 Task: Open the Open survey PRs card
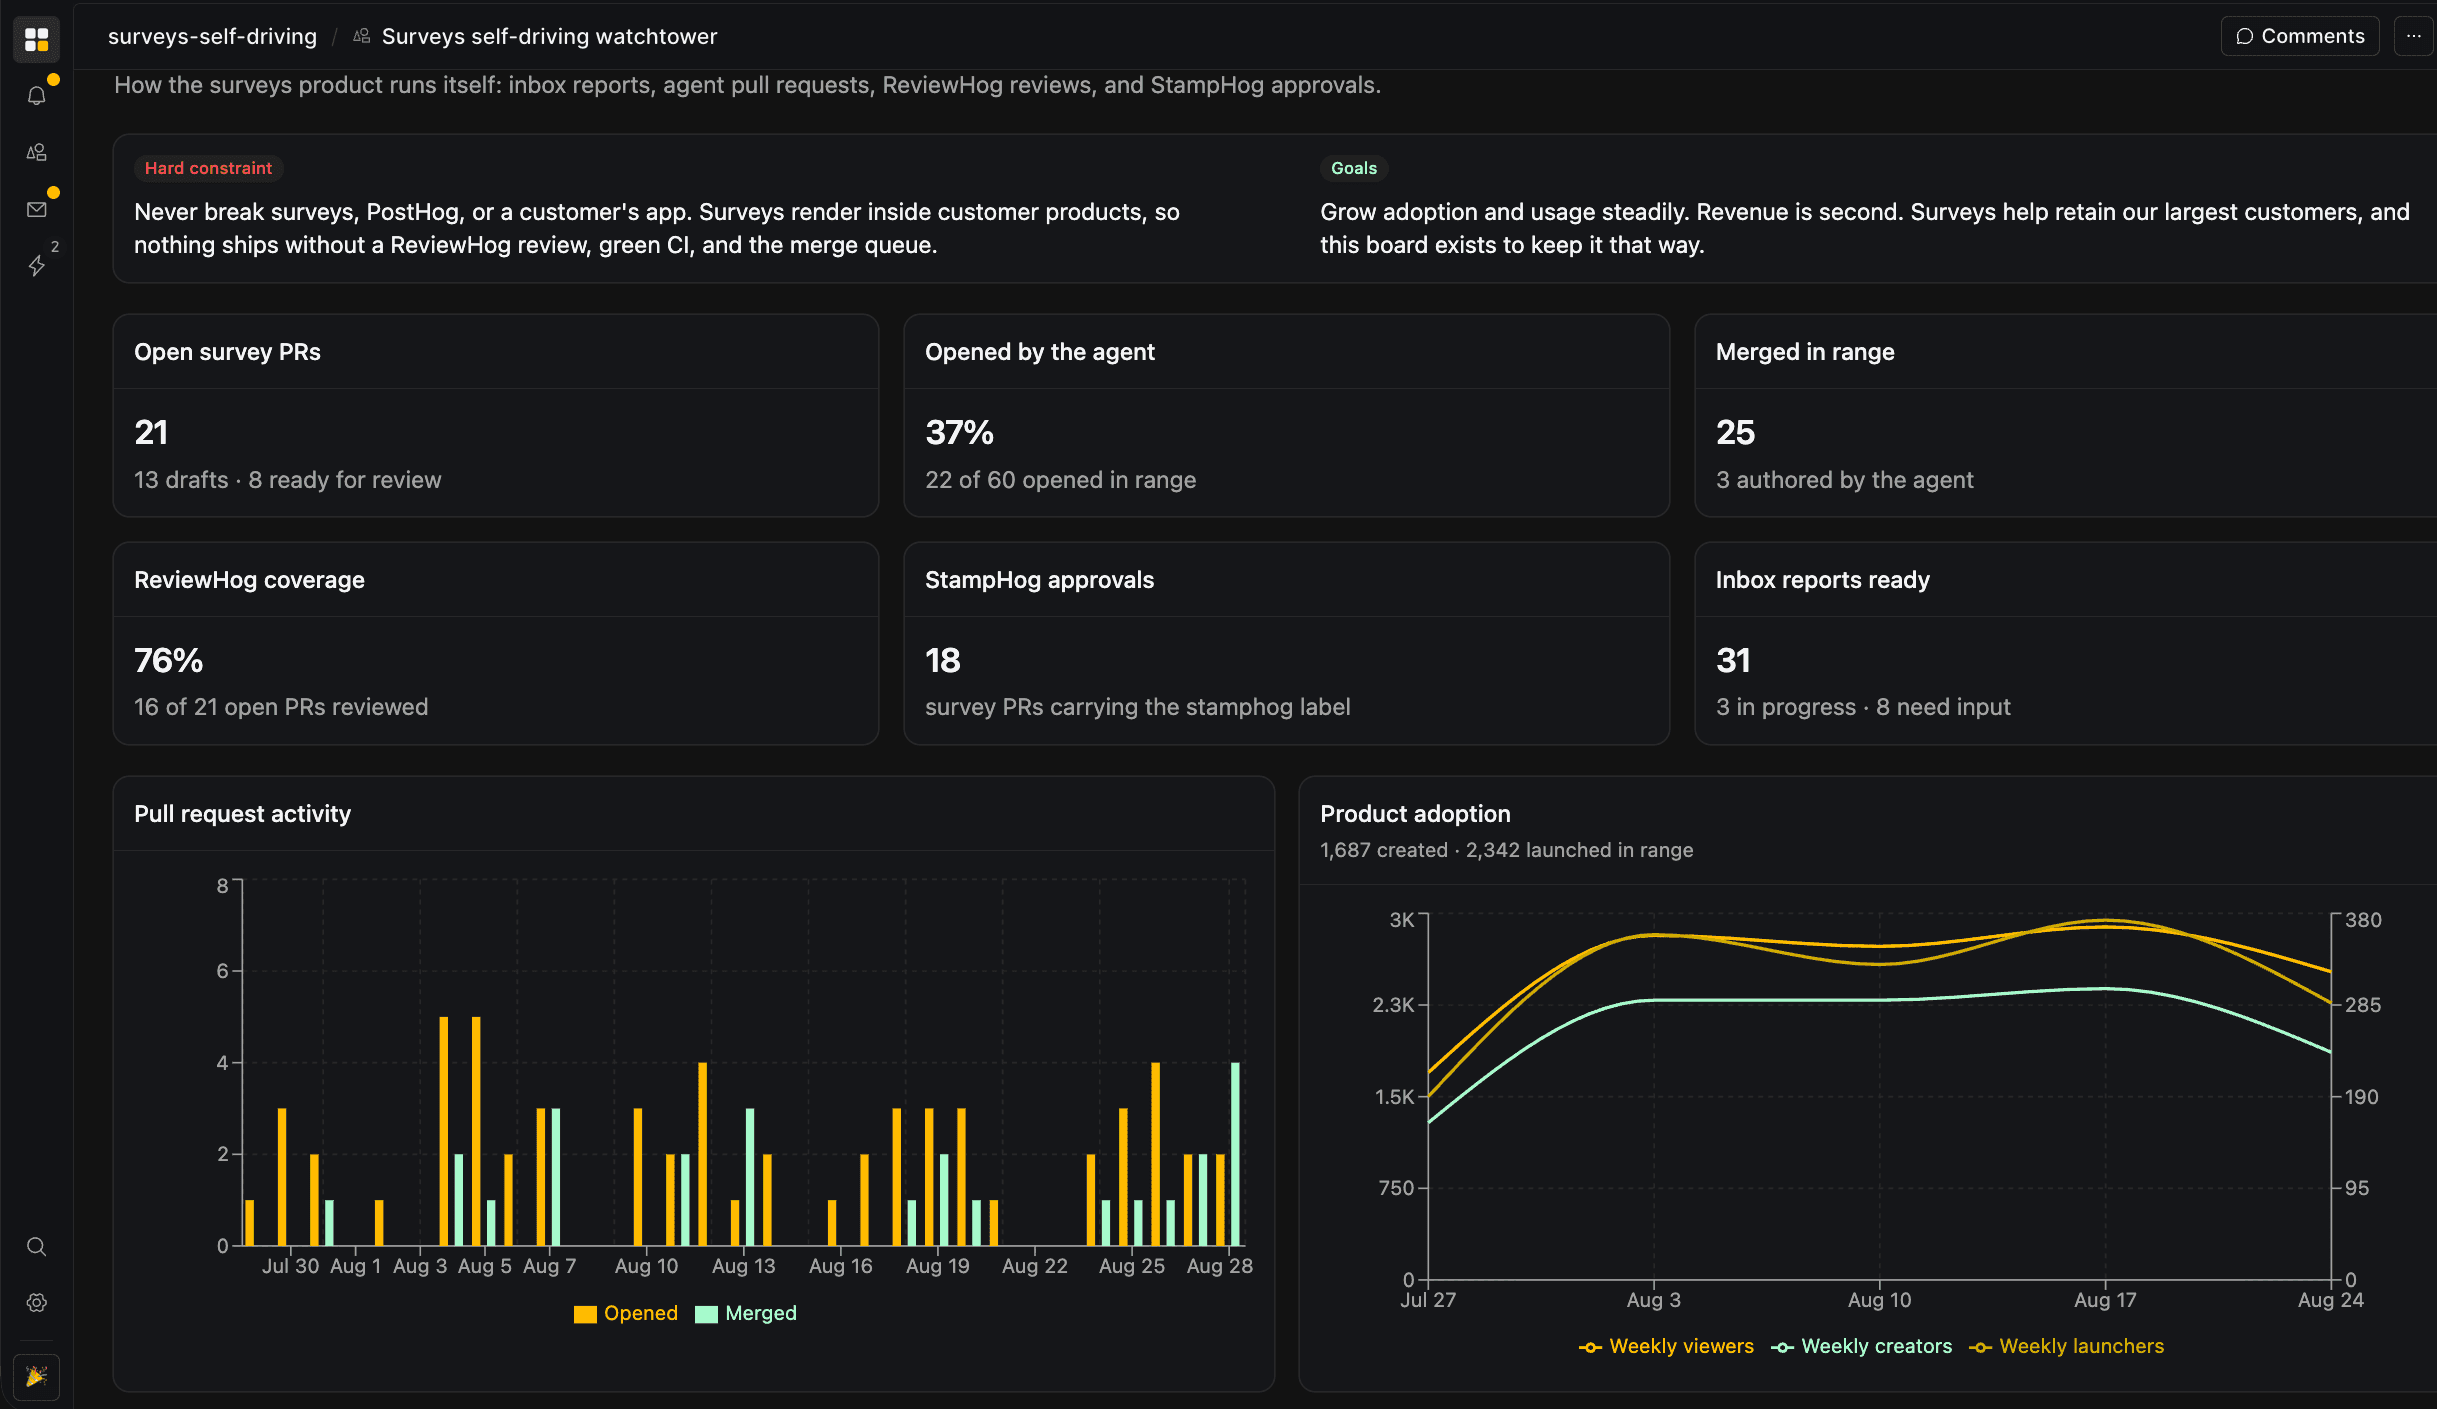(x=496, y=415)
